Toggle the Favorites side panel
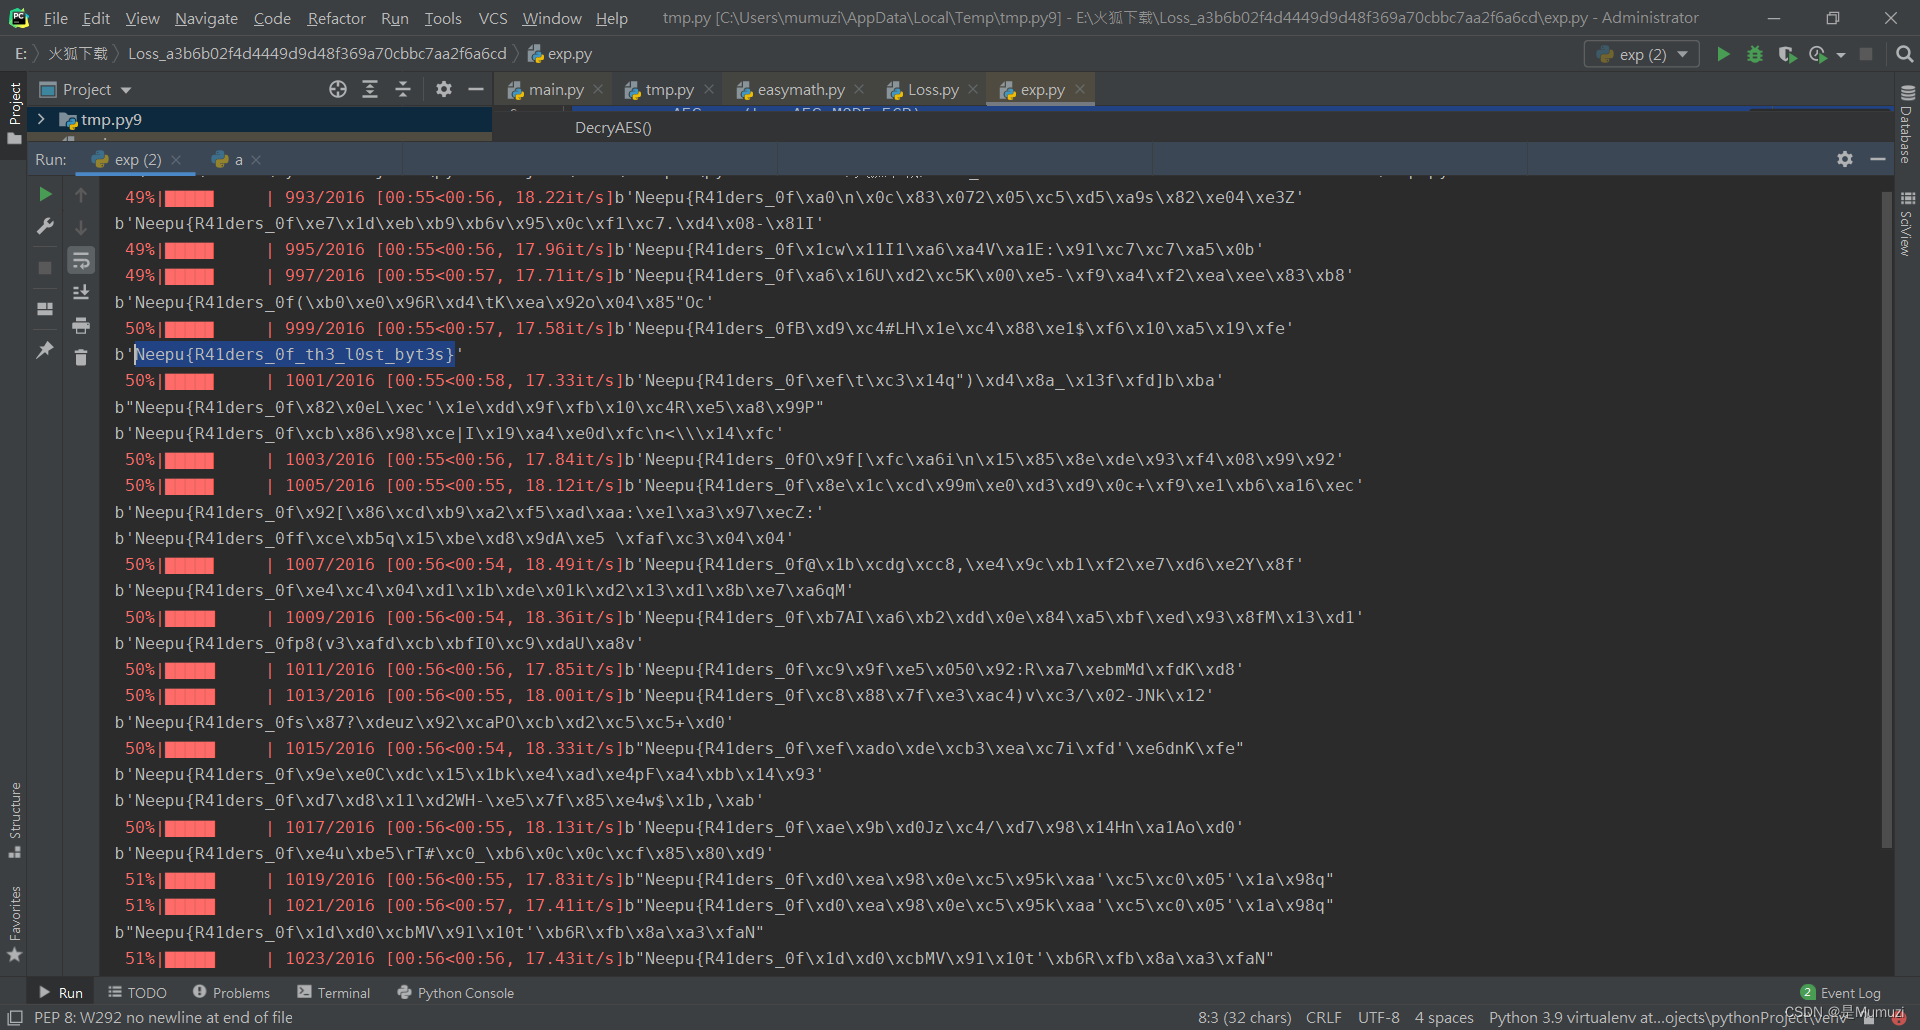Viewport: 1920px width, 1030px height. click(x=14, y=924)
